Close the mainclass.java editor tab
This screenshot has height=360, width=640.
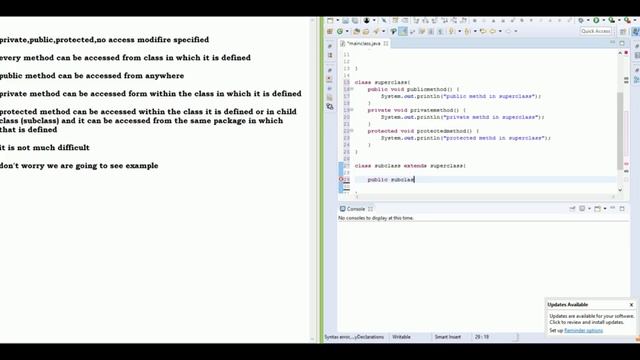pyautogui.click(x=386, y=43)
